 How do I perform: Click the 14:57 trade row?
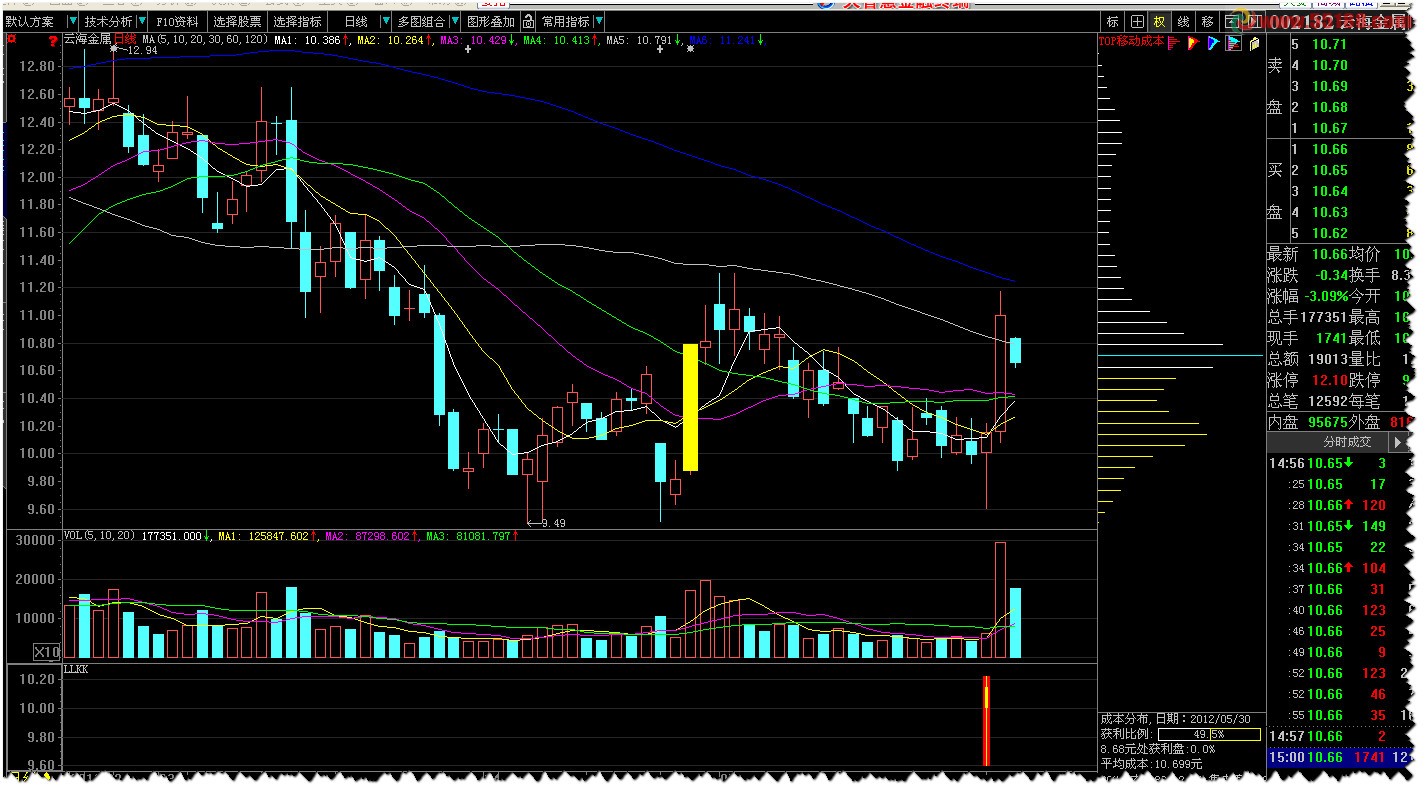tap(1340, 736)
